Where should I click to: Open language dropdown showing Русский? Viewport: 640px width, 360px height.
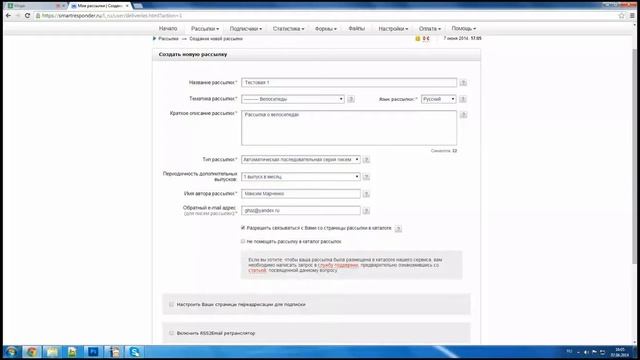pos(438,99)
